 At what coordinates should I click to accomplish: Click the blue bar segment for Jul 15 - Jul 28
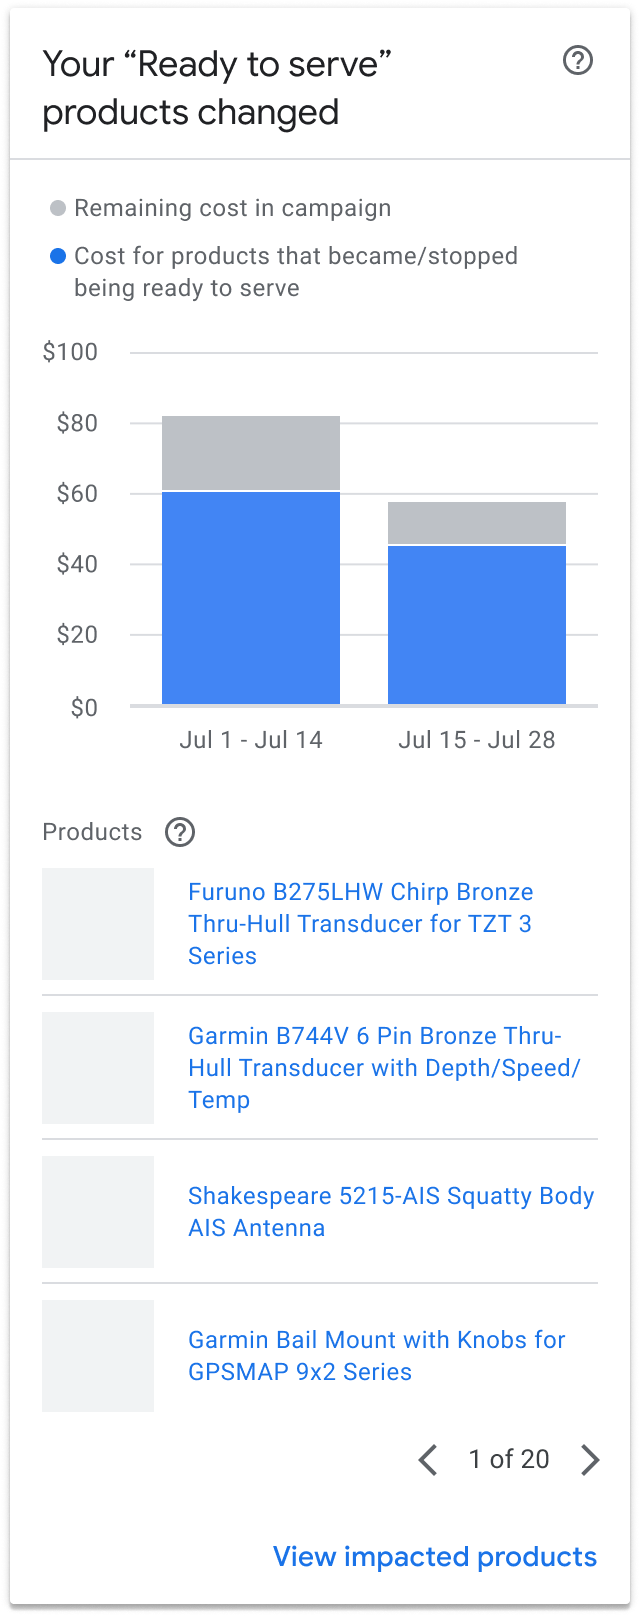click(x=477, y=625)
